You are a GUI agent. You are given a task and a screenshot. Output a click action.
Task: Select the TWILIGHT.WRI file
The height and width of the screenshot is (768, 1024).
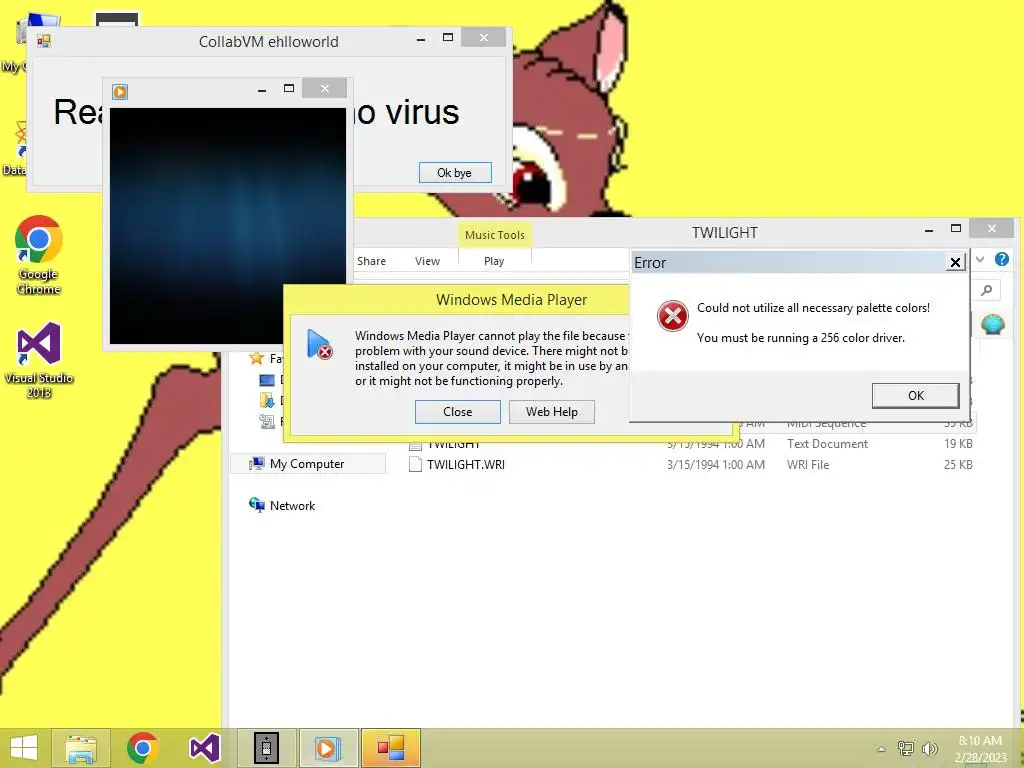466,465
